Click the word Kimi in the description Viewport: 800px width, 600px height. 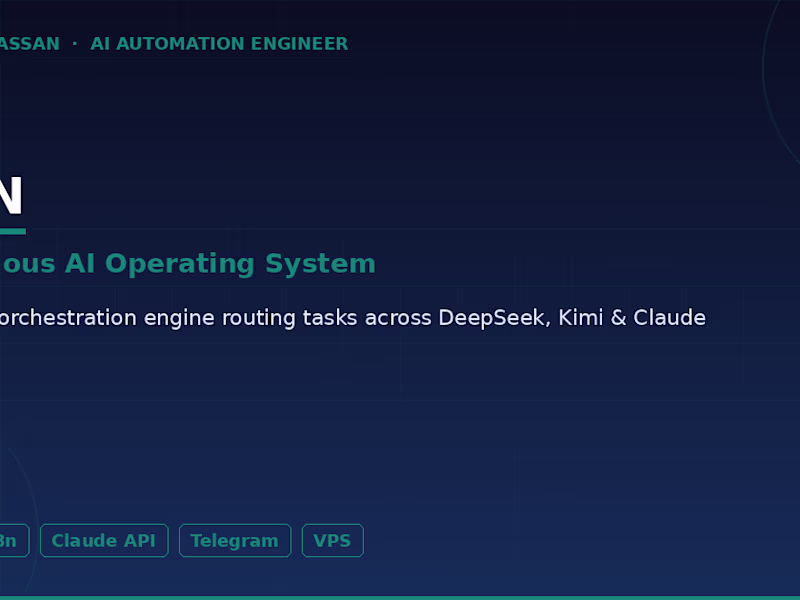(x=580, y=318)
